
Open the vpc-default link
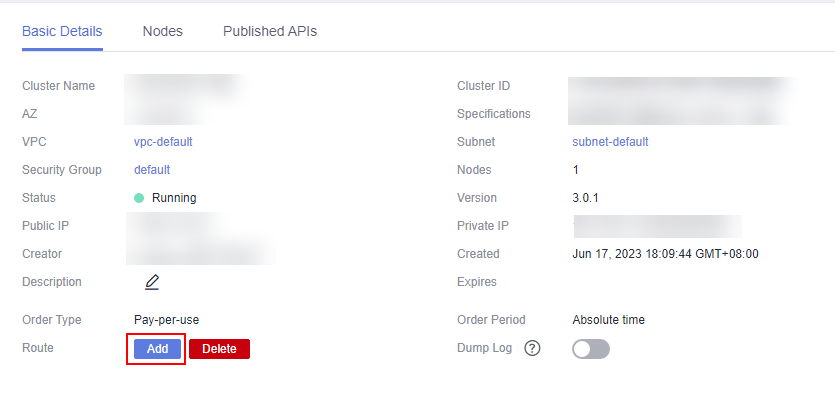pyautogui.click(x=163, y=142)
